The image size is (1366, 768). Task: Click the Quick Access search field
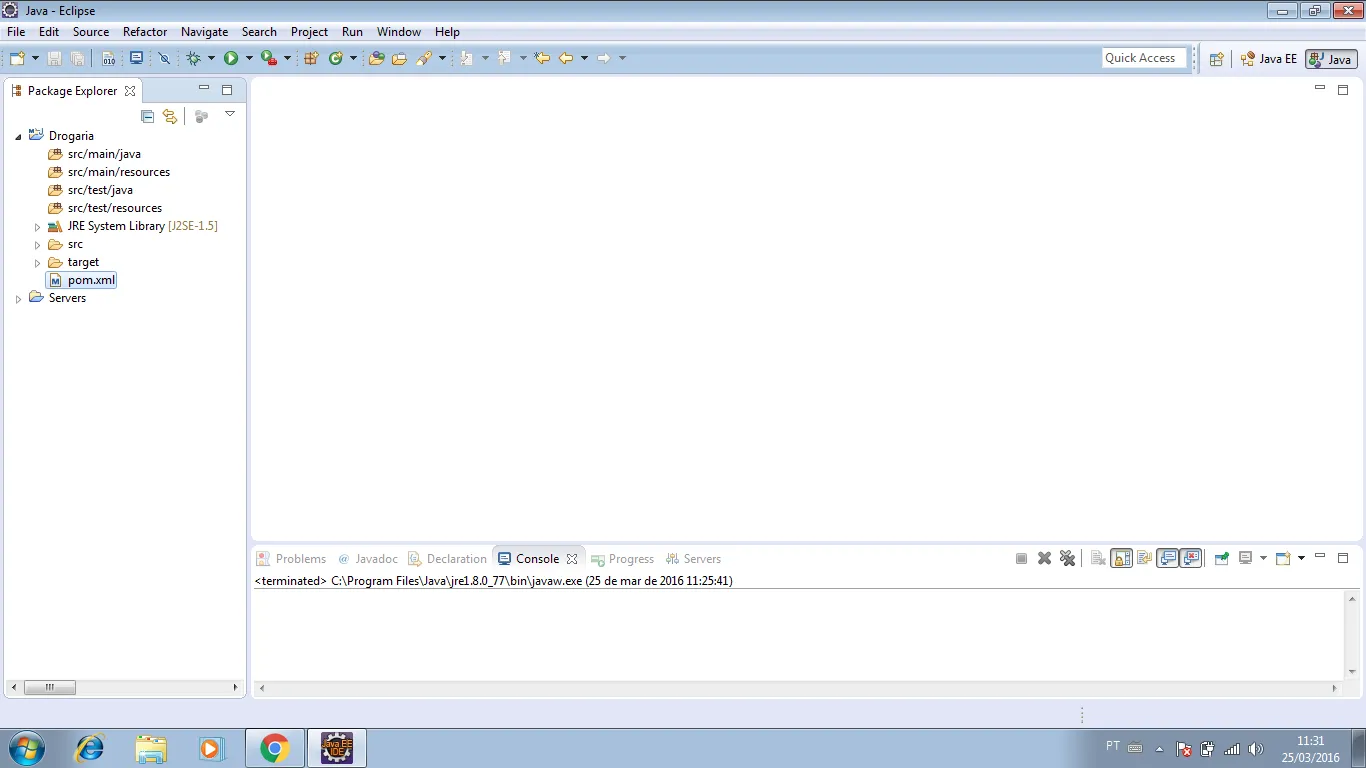tap(1144, 58)
